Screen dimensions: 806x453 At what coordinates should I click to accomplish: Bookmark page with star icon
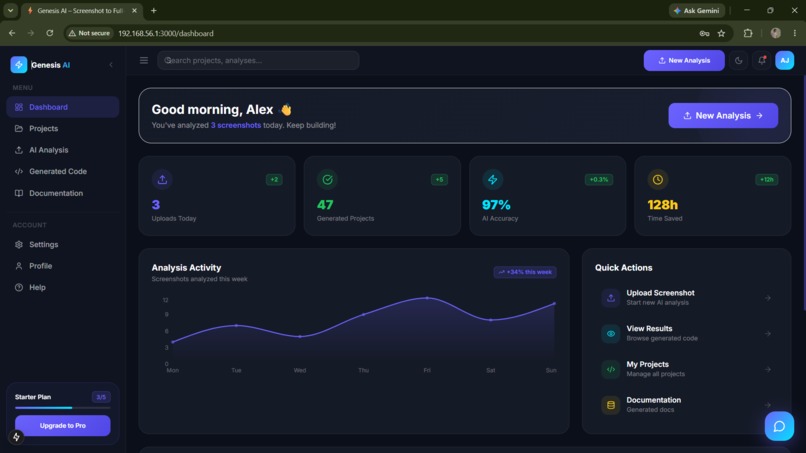click(x=721, y=33)
